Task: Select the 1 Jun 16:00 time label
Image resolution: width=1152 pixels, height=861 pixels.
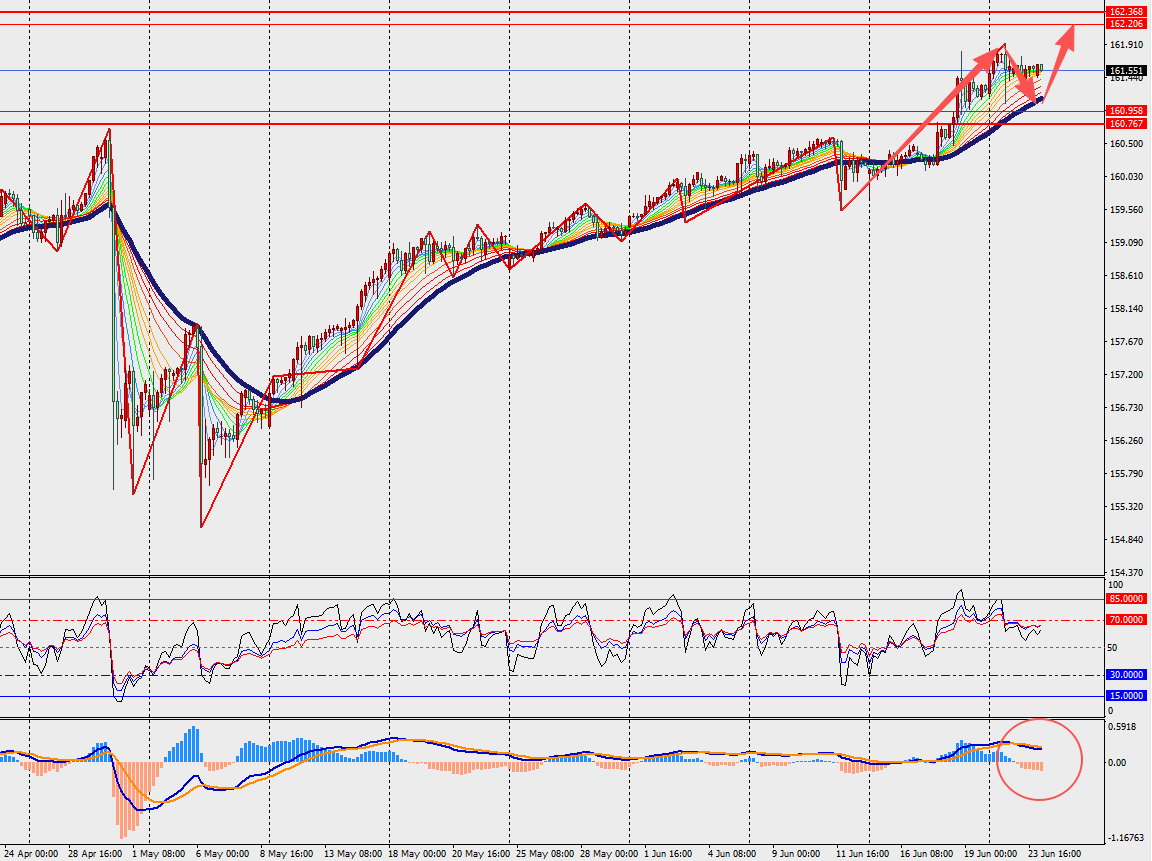Action: (x=668, y=854)
